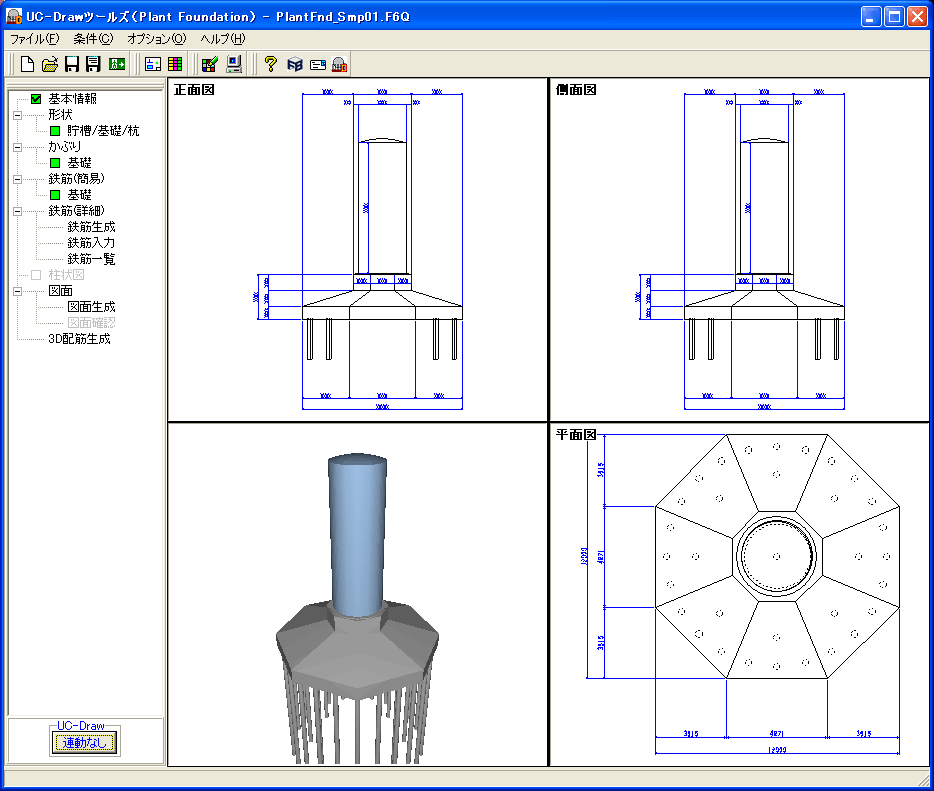
Task: Collapse the 鉄筋(詳細) tree node
Action: pyautogui.click(x=18, y=211)
